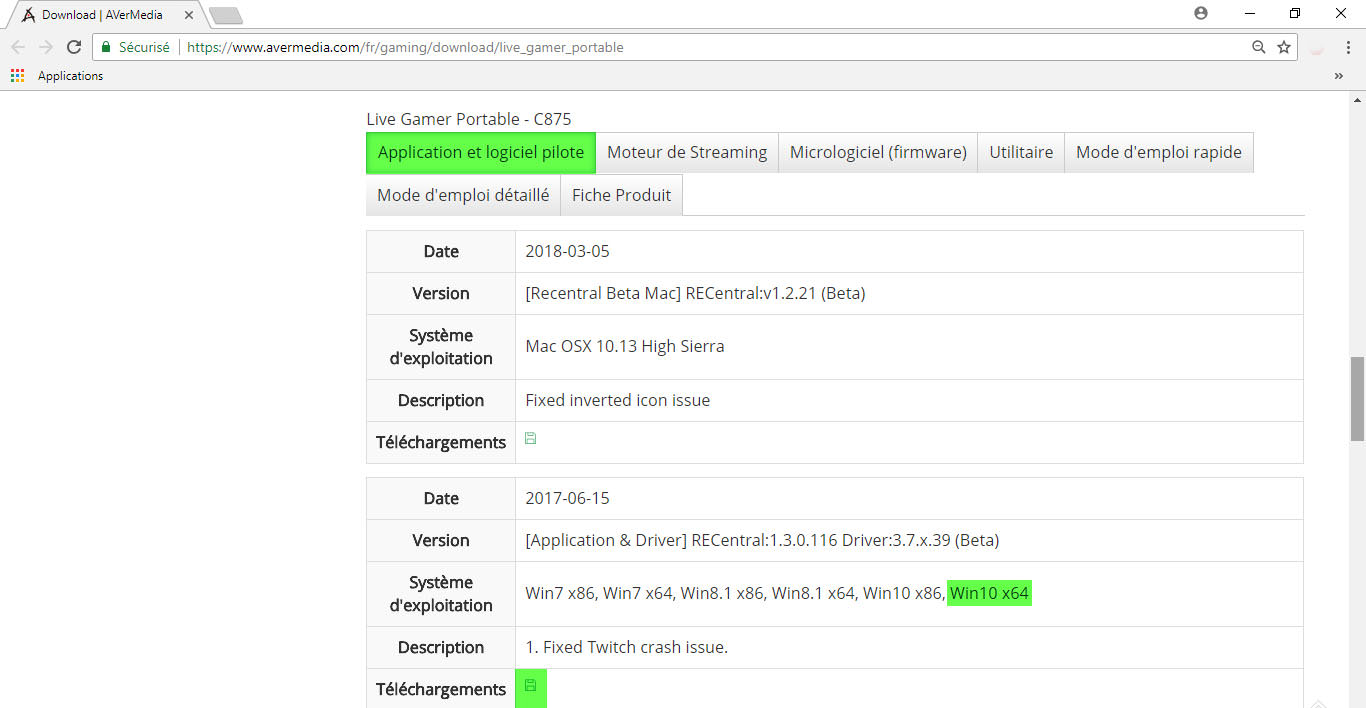
Task: Switch to Moteur de Streaming tab
Action: (x=687, y=153)
